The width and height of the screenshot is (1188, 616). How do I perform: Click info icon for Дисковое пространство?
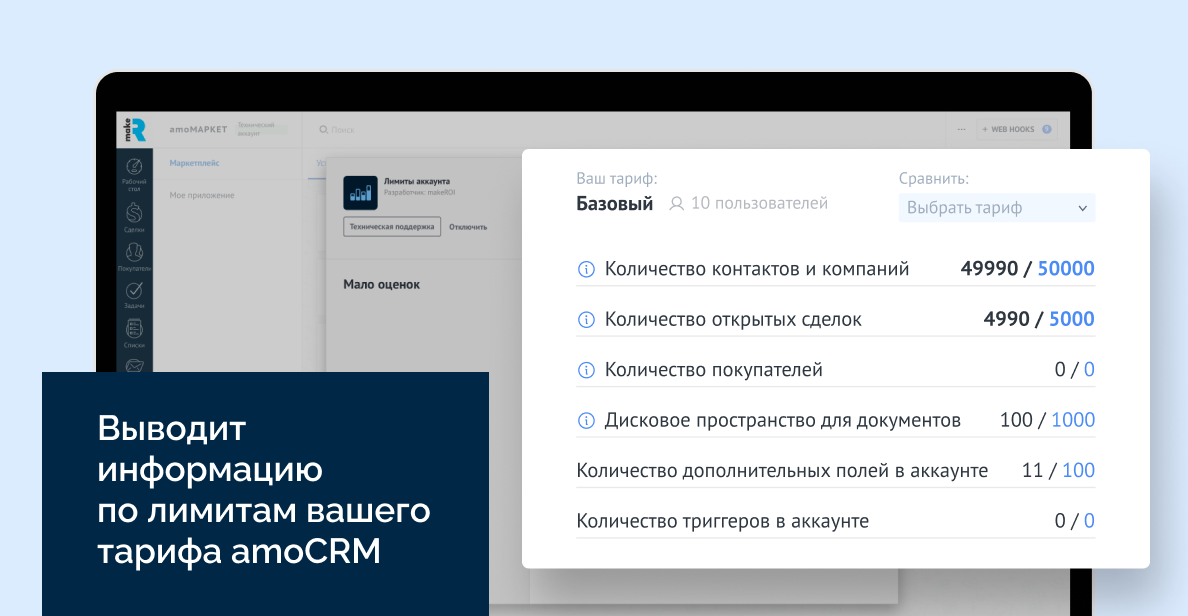[586, 421]
